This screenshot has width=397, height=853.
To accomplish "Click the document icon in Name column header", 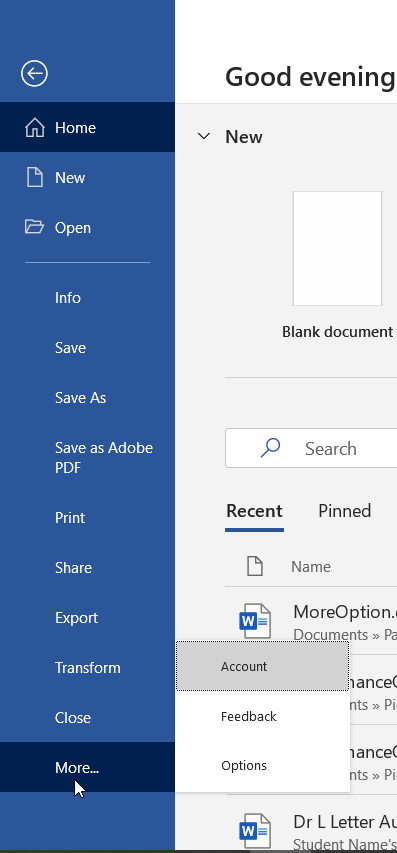I will point(255,566).
